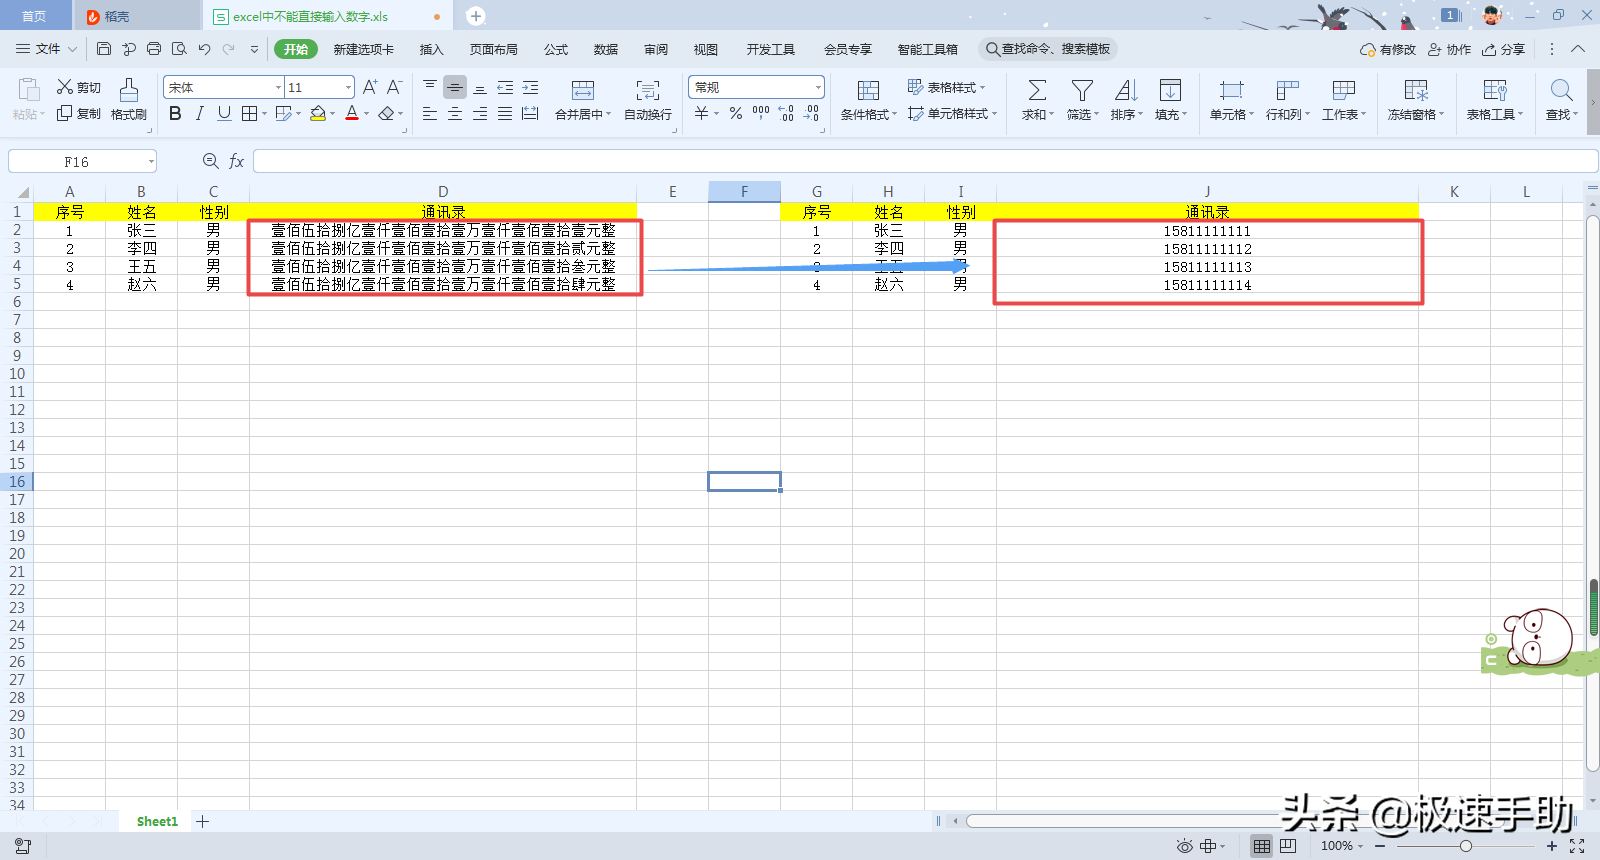Click the search commands box 查找命令
Image resolution: width=1600 pixels, height=860 pixels.
1048,49
